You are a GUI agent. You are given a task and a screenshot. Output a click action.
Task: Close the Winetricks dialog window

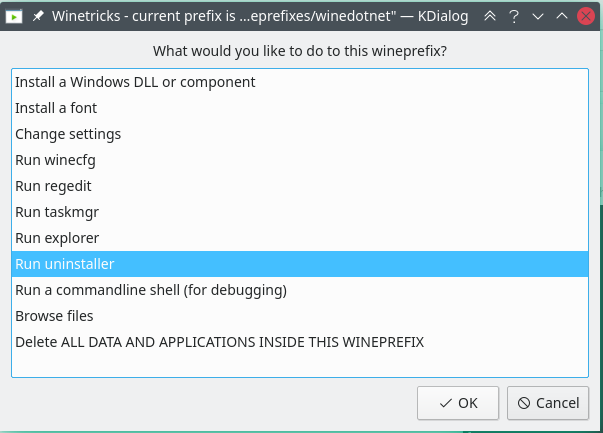[x=585, y=17]
